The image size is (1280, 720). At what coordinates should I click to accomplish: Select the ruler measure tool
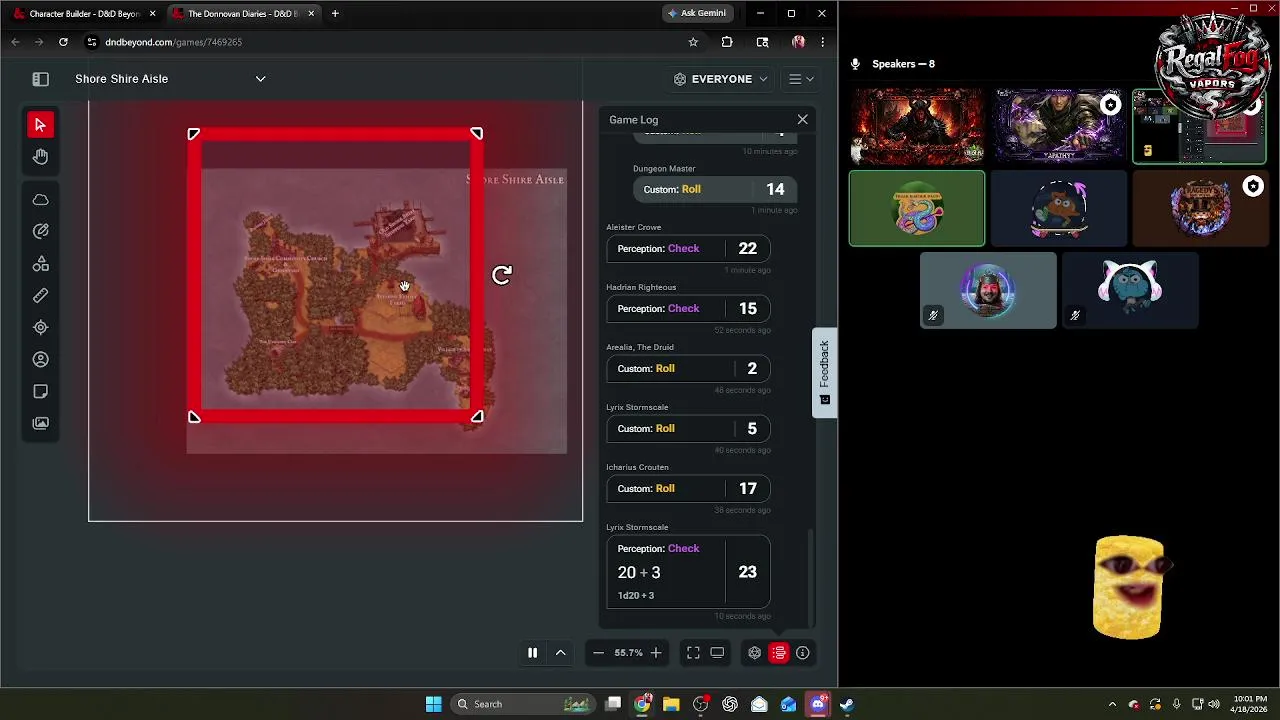click(40, 296)
